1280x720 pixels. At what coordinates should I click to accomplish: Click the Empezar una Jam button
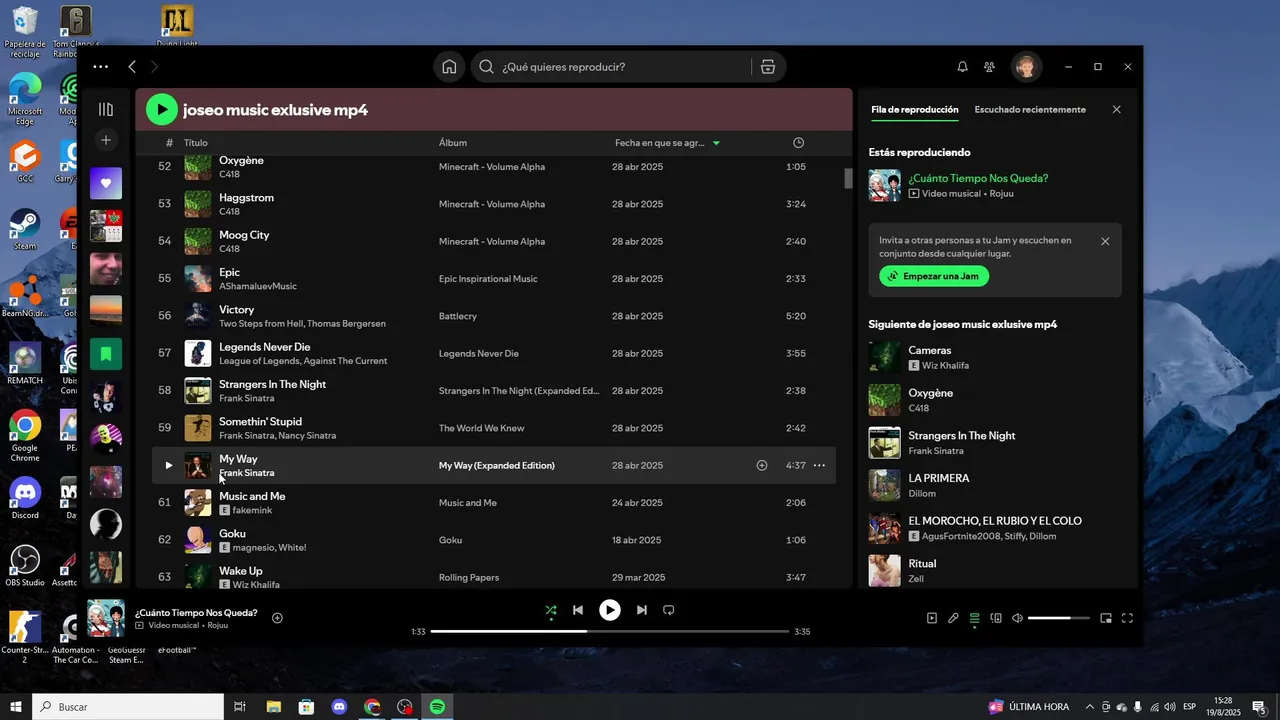[x=934, y=276]
